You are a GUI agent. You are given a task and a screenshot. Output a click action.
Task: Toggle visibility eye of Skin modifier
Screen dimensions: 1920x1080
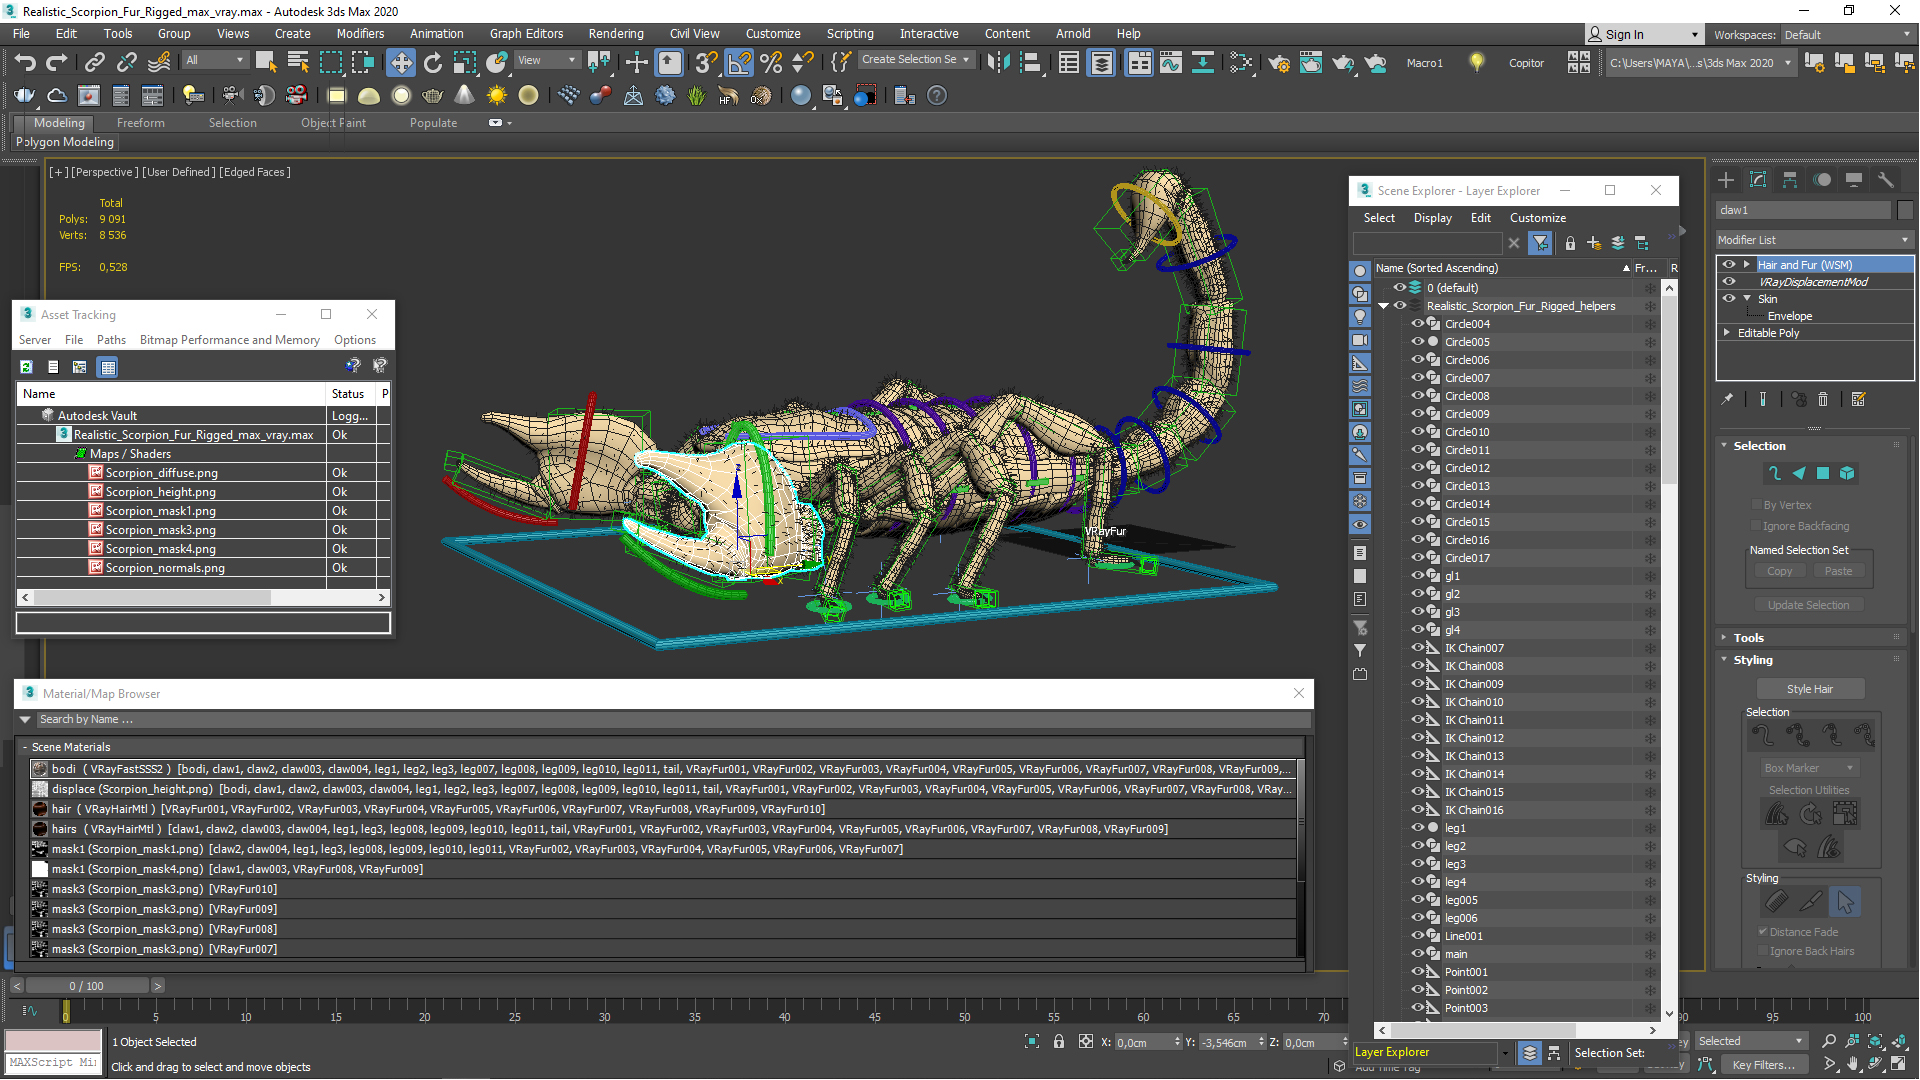(1729, 299)
